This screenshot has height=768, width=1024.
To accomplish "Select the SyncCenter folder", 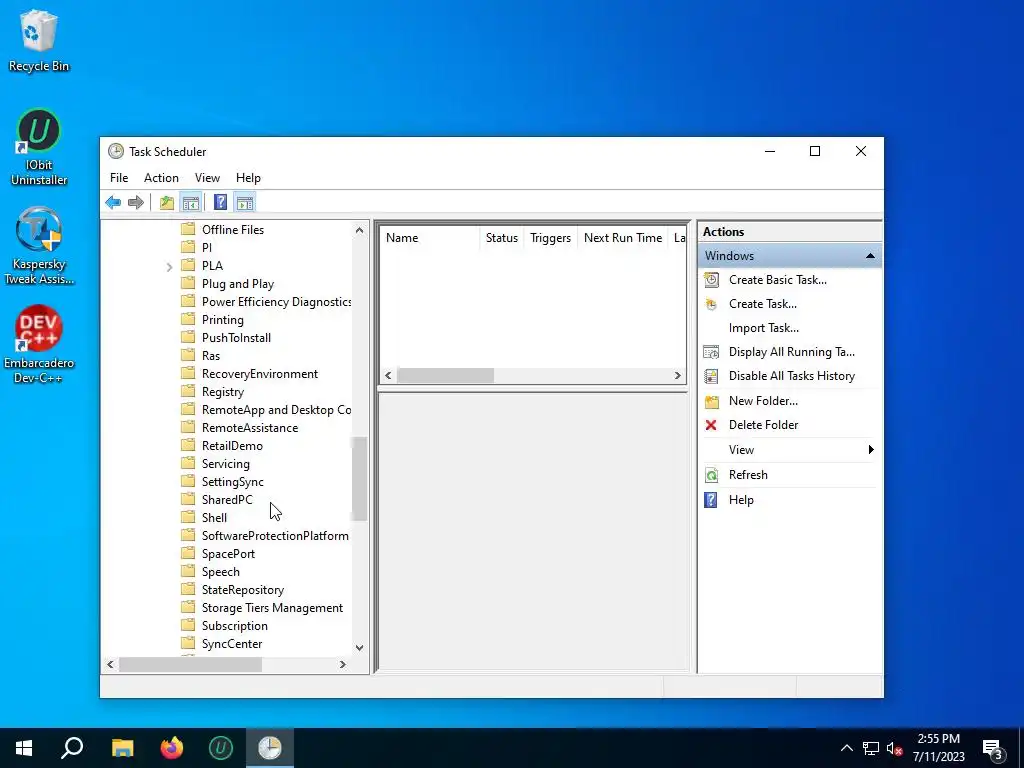I will pyautogui.click(x=232, y=644).
